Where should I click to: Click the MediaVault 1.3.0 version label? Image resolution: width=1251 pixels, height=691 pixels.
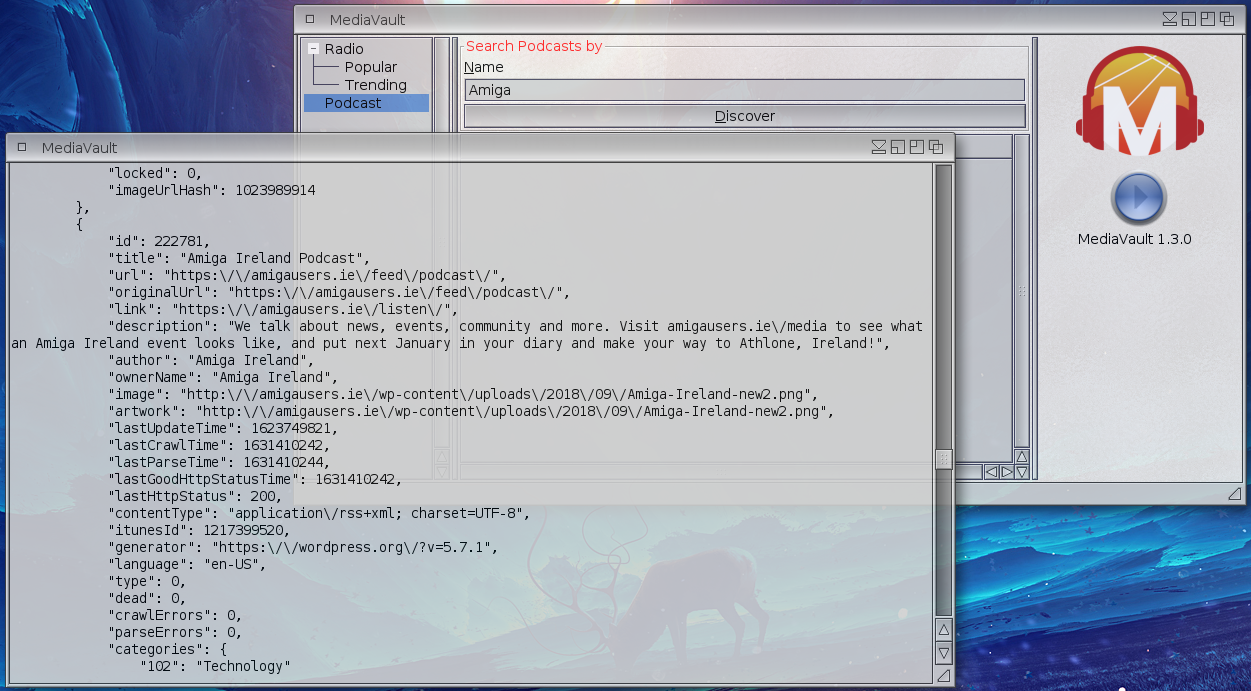(1134, 239)
